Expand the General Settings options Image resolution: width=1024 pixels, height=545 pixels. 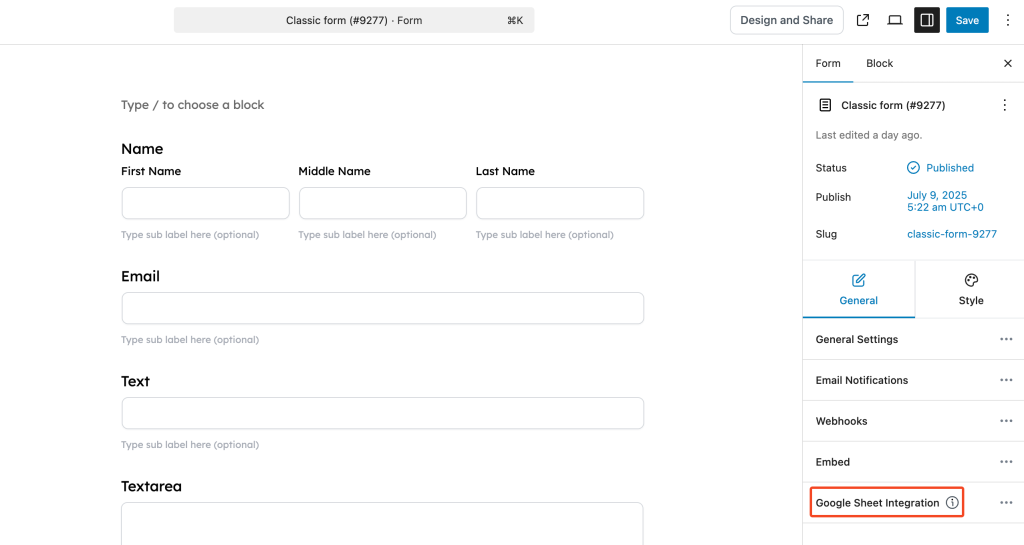coord(1006,339)
